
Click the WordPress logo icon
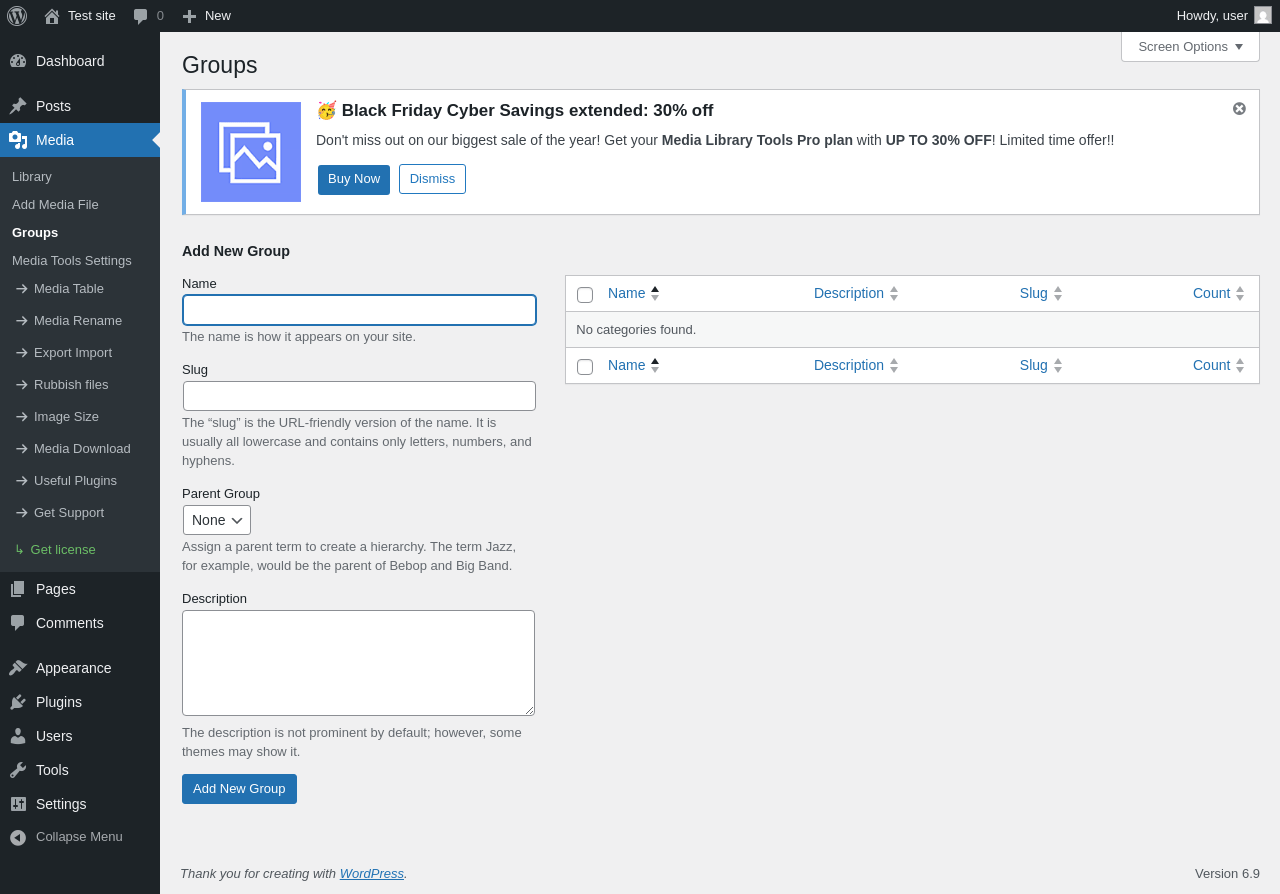pos(17,16)
